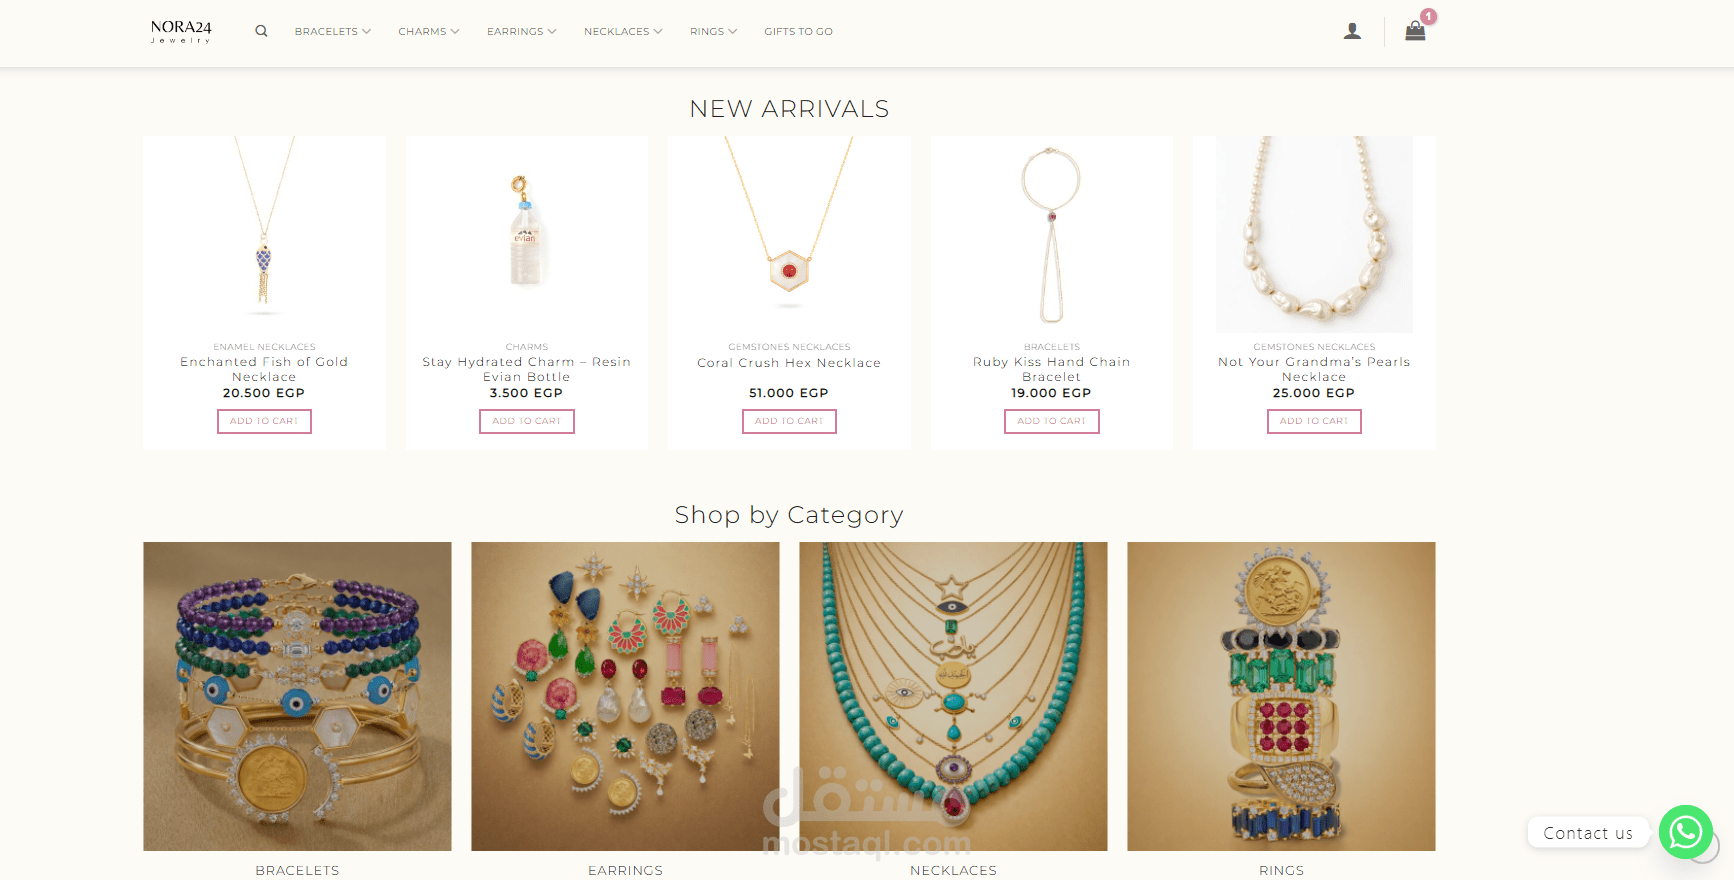The width and height of the screenshot is (1734, 880).
Task: Open the user account icon
Action: pos(1352,31)
